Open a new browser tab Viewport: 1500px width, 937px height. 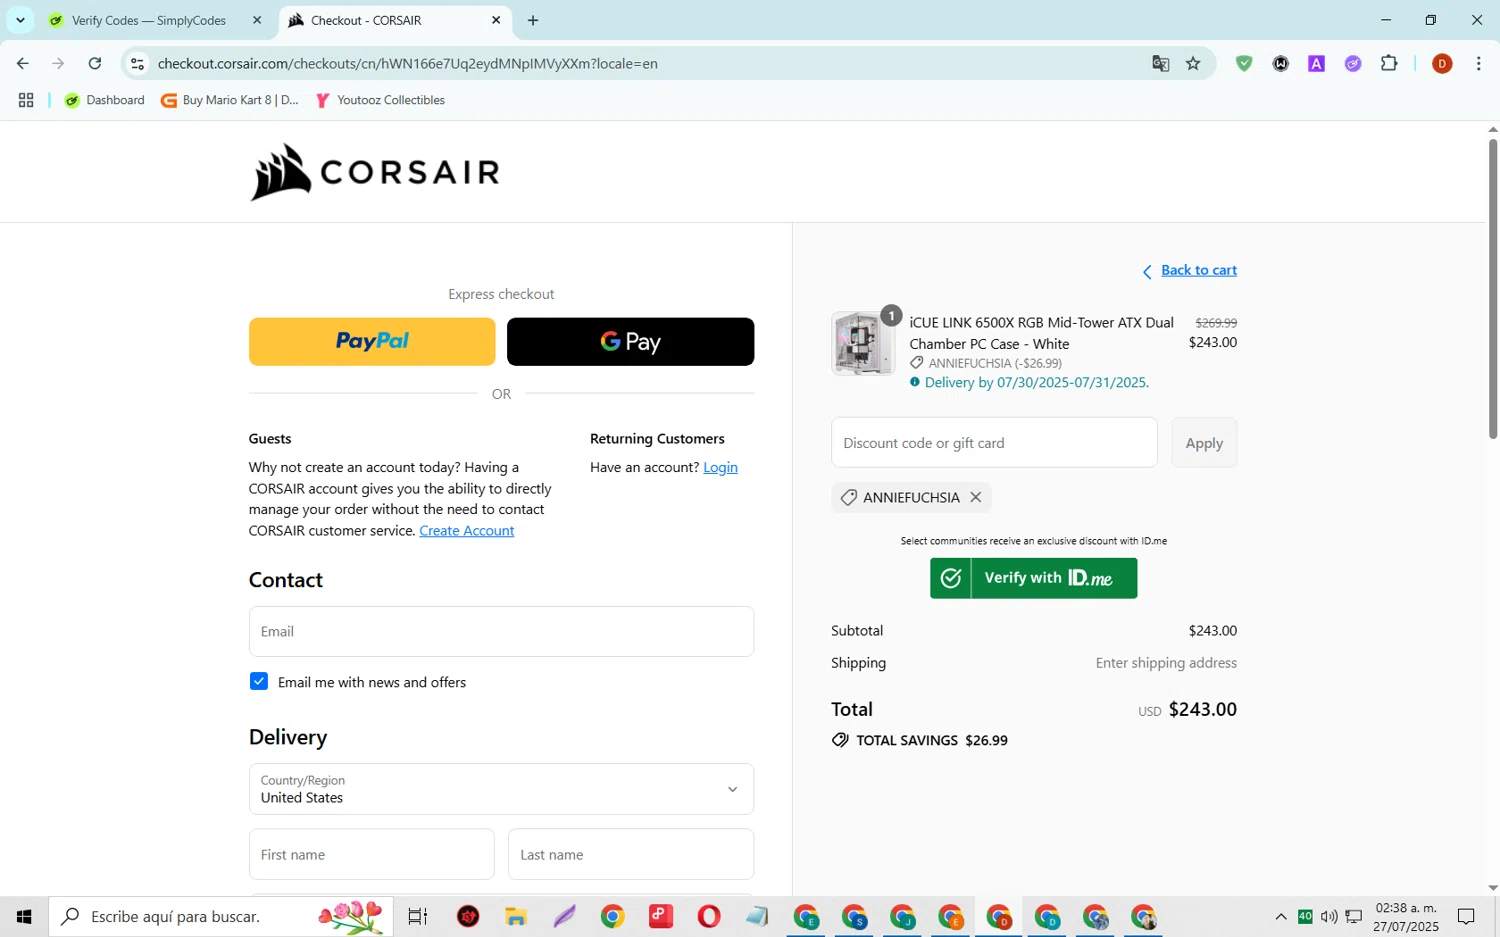[x=533, y=20]
